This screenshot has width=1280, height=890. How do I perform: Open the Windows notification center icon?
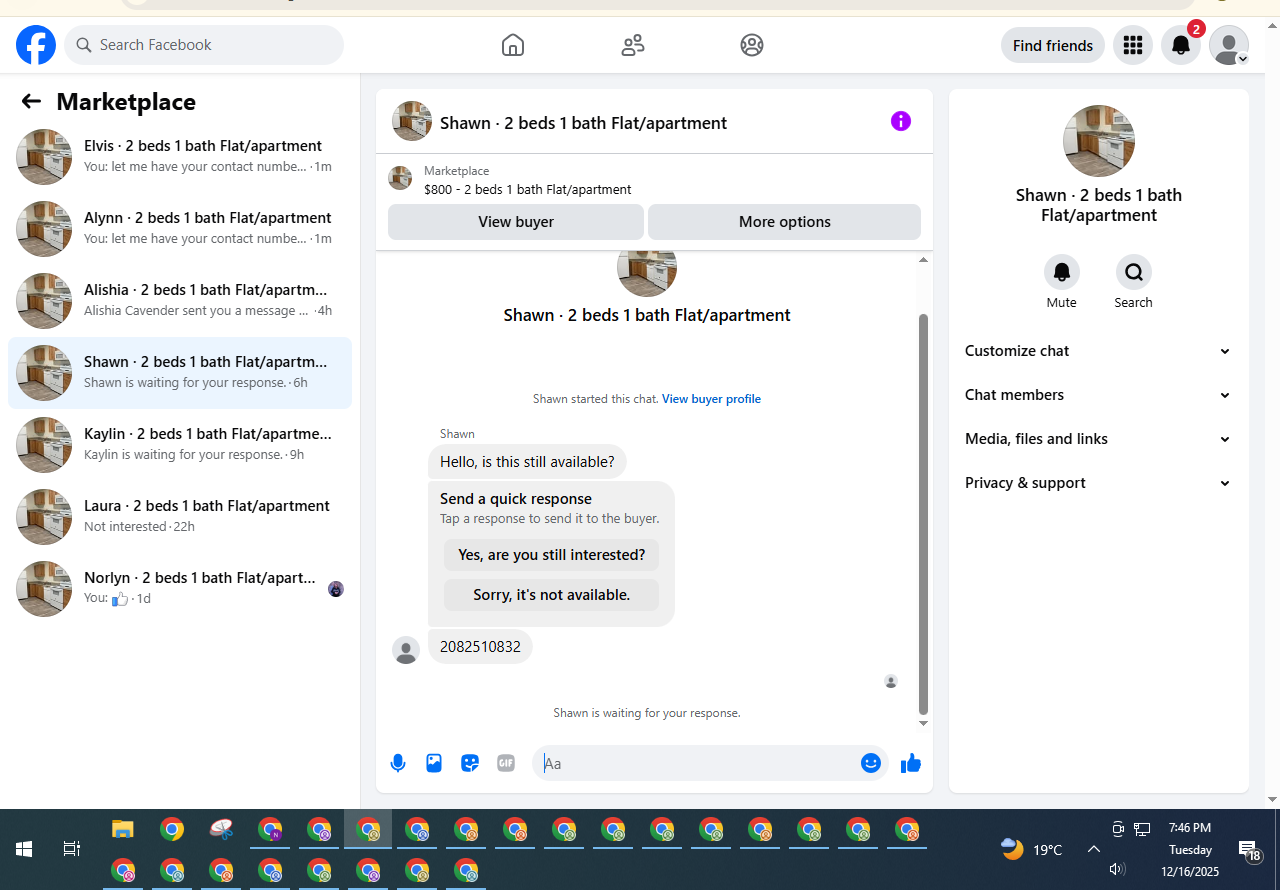click(1248, 850)
